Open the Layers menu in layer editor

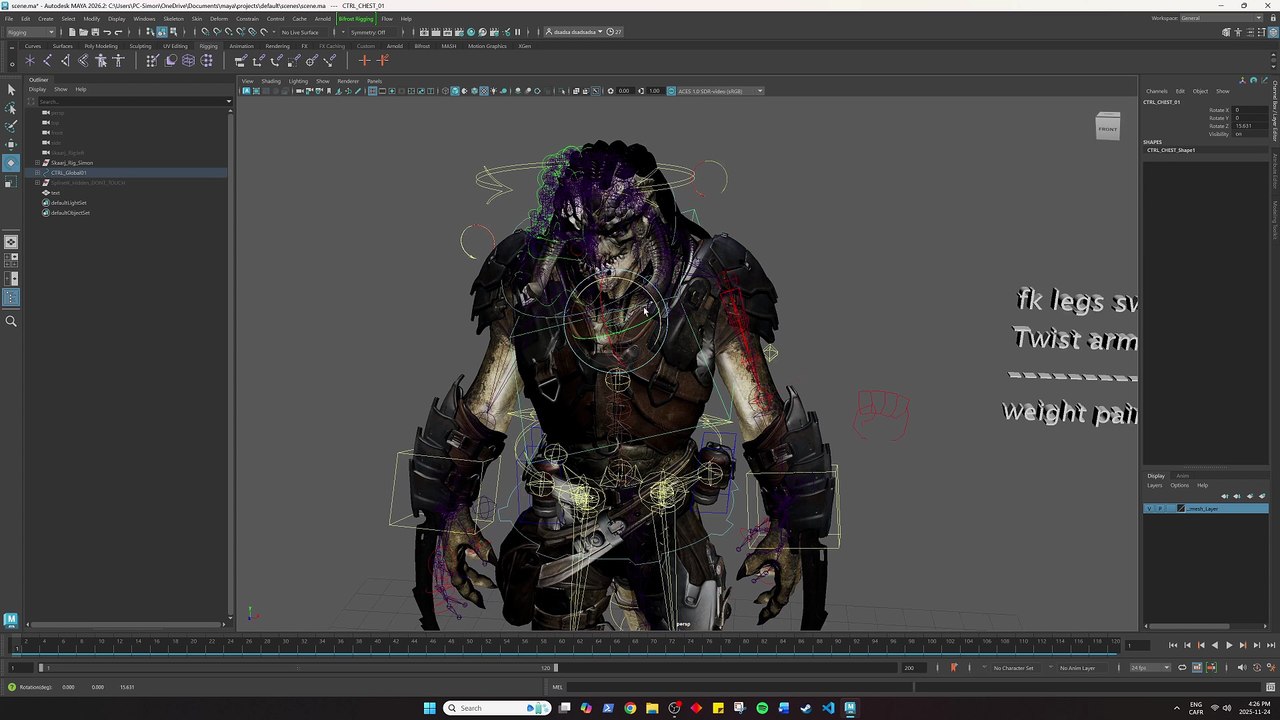(x=1155, y=486)
